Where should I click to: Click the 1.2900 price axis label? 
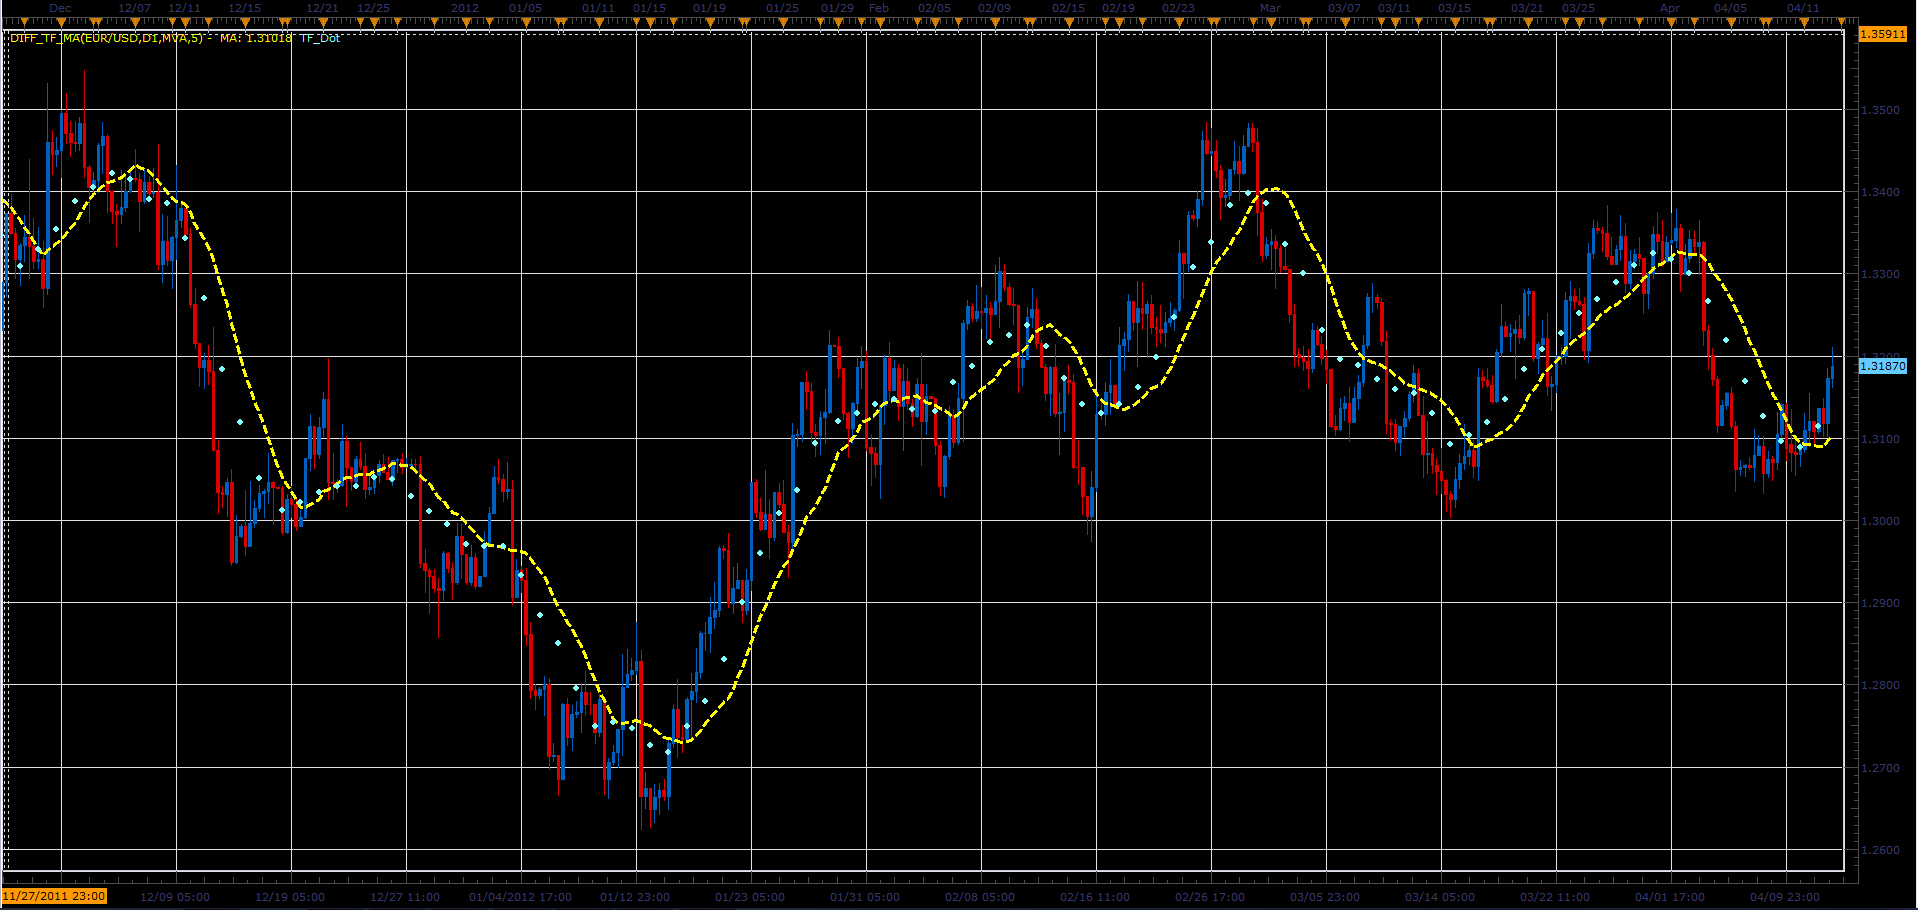[x=1880, y=603]
